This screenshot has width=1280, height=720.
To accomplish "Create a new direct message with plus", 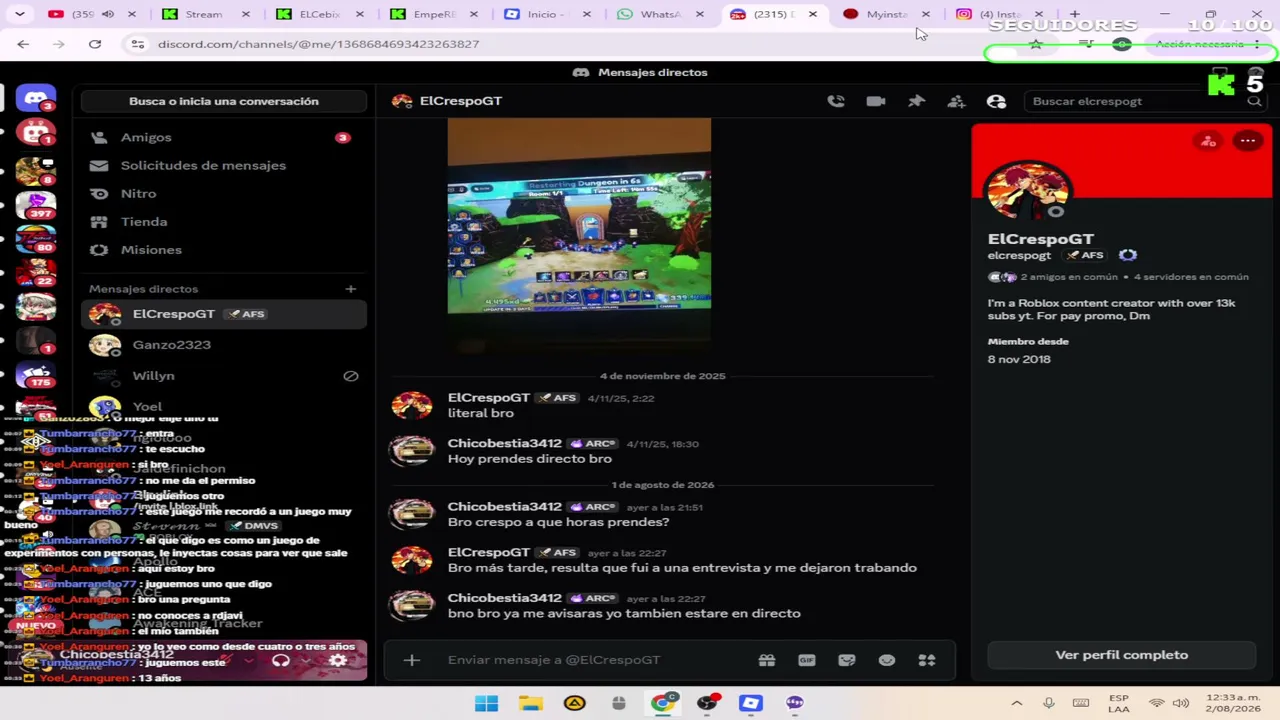I will [x=350, y=289].
